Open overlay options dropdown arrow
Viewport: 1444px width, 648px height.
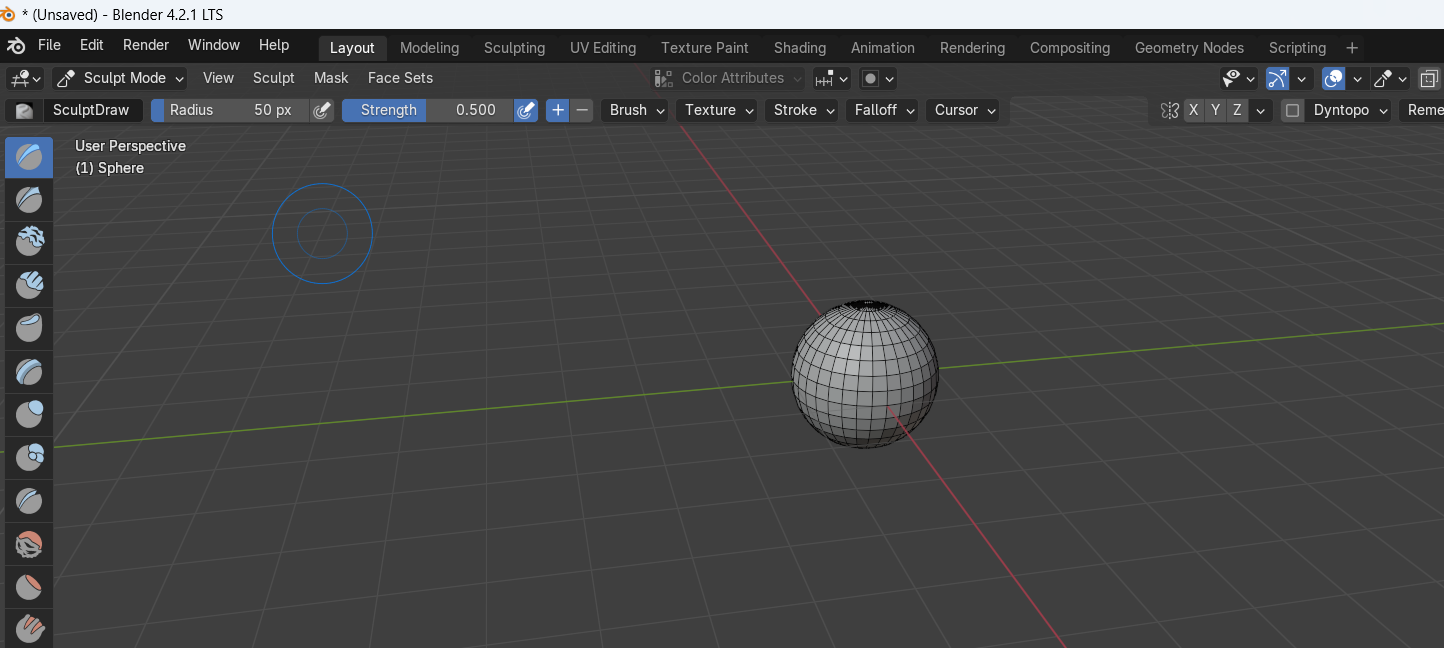click(1357, 78)
